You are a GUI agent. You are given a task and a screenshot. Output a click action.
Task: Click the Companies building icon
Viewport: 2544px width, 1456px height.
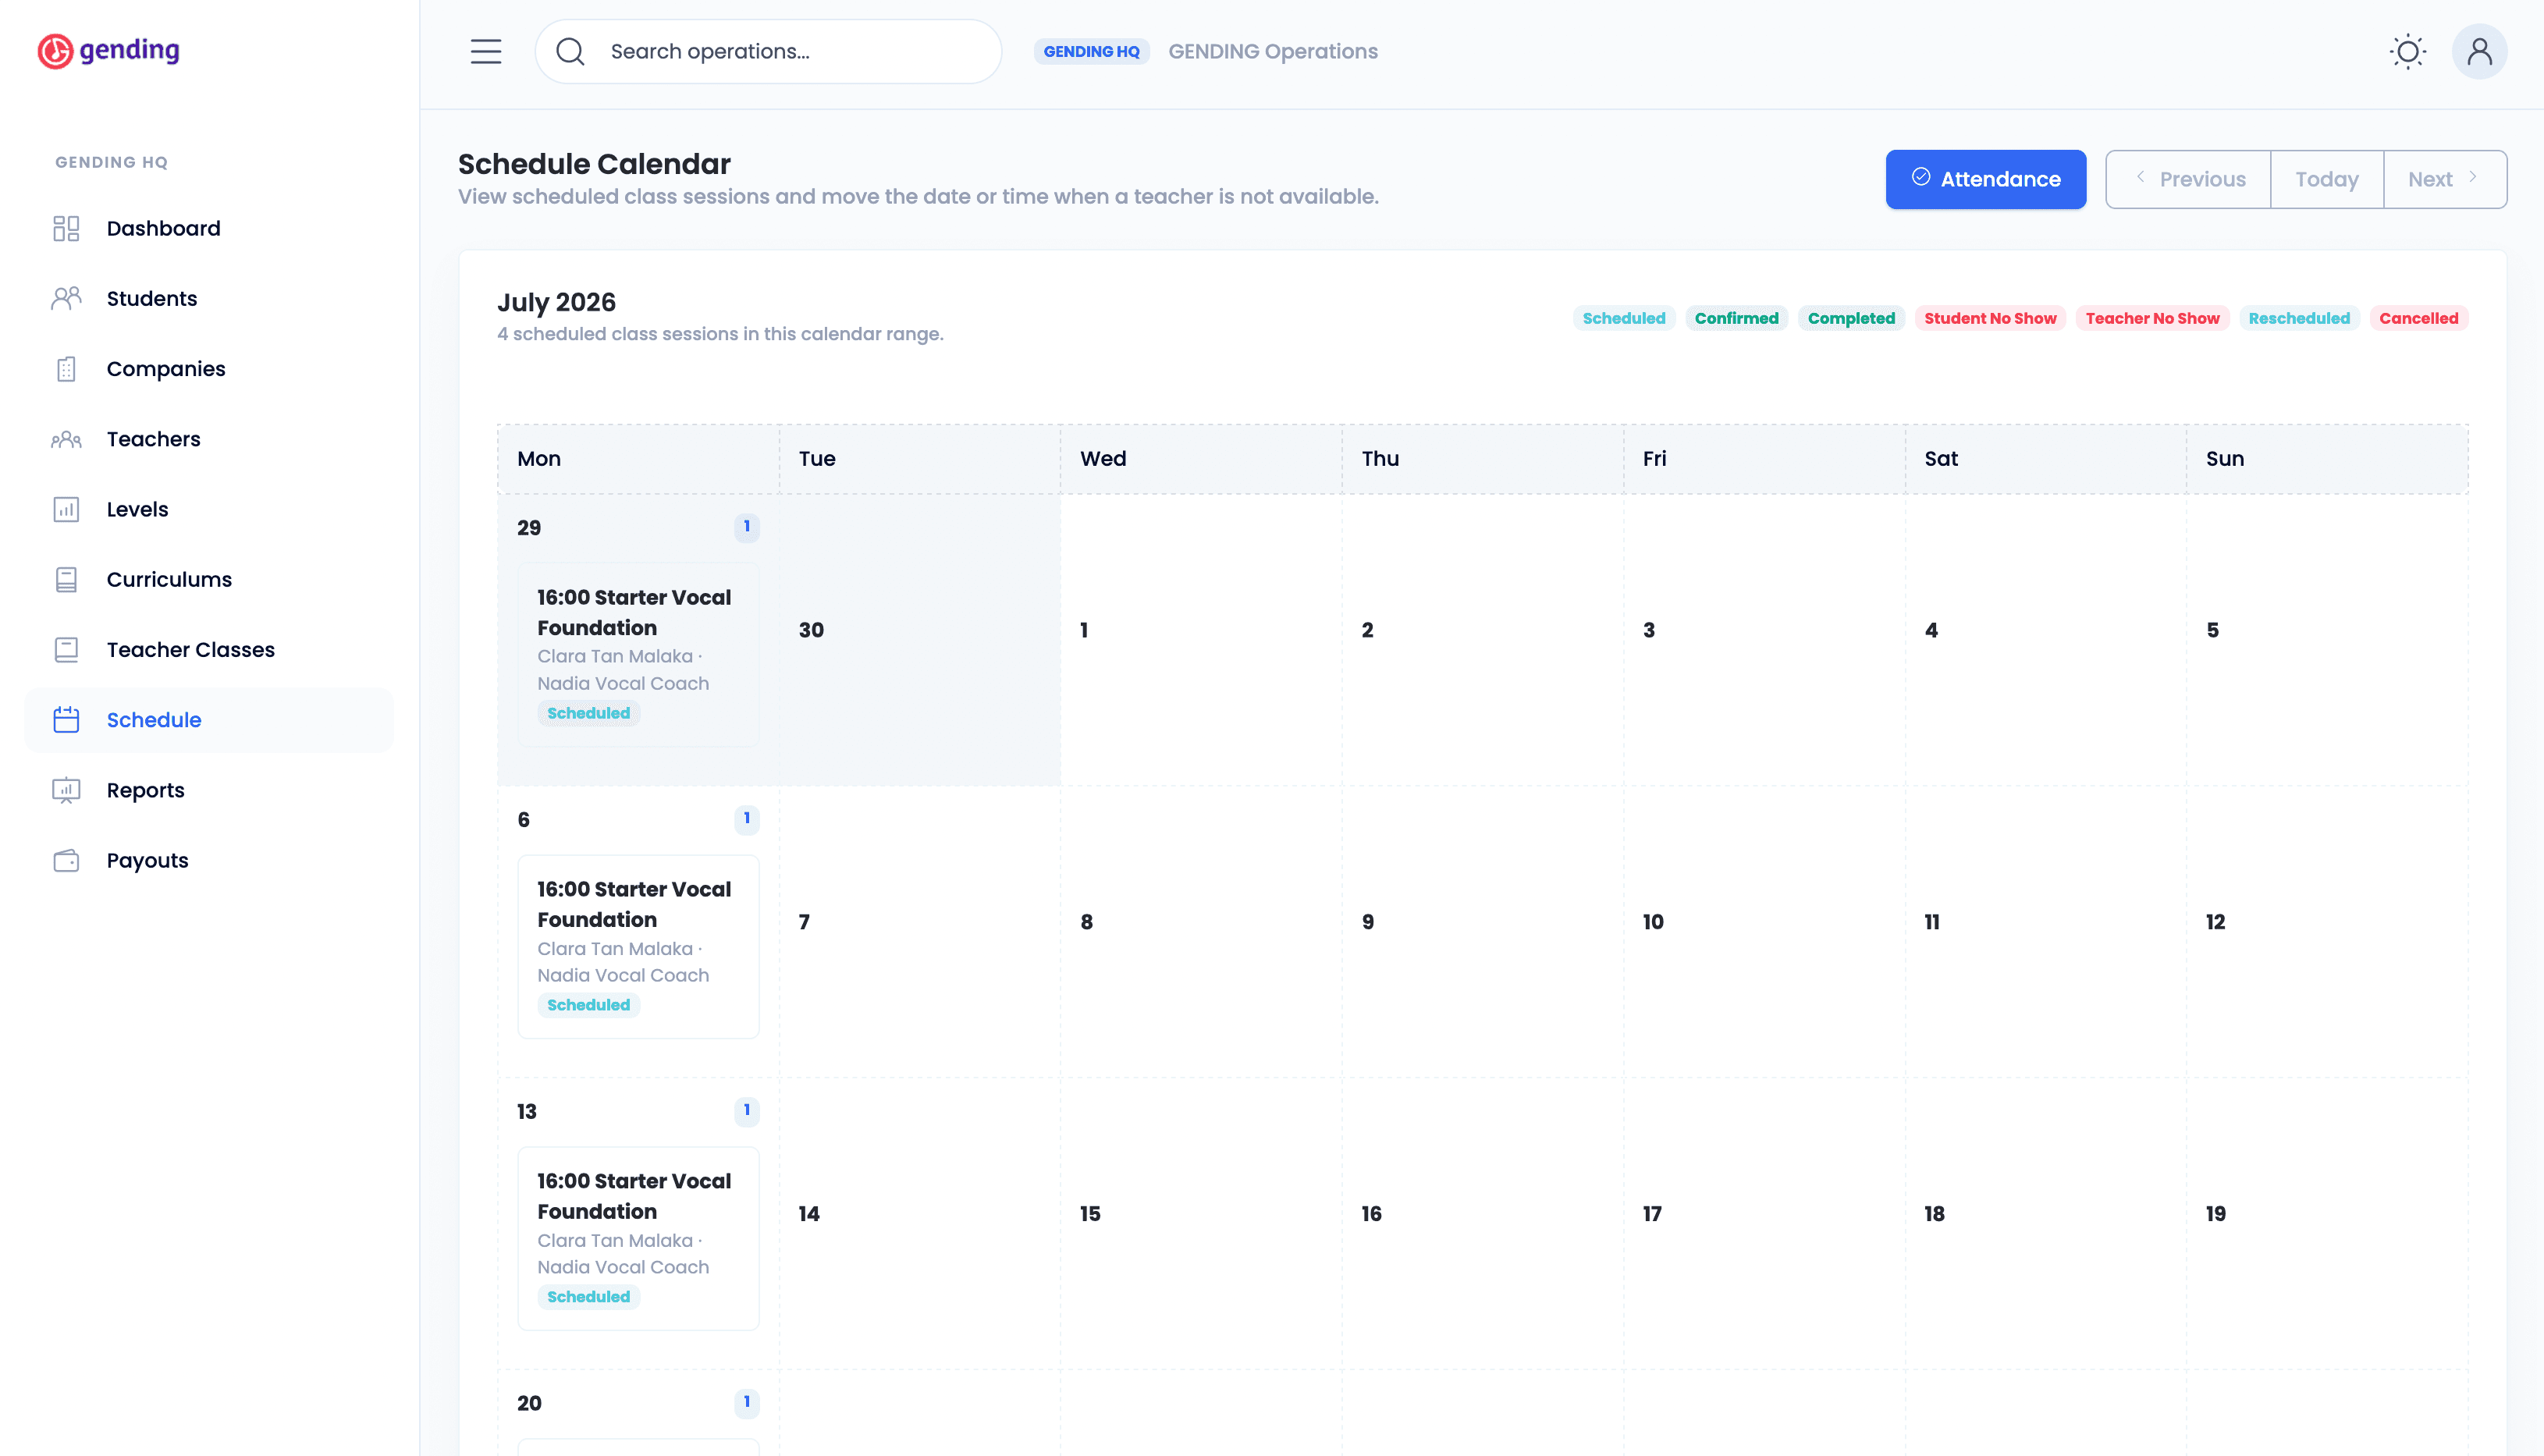pyautogui.click(x=66, y=369)
